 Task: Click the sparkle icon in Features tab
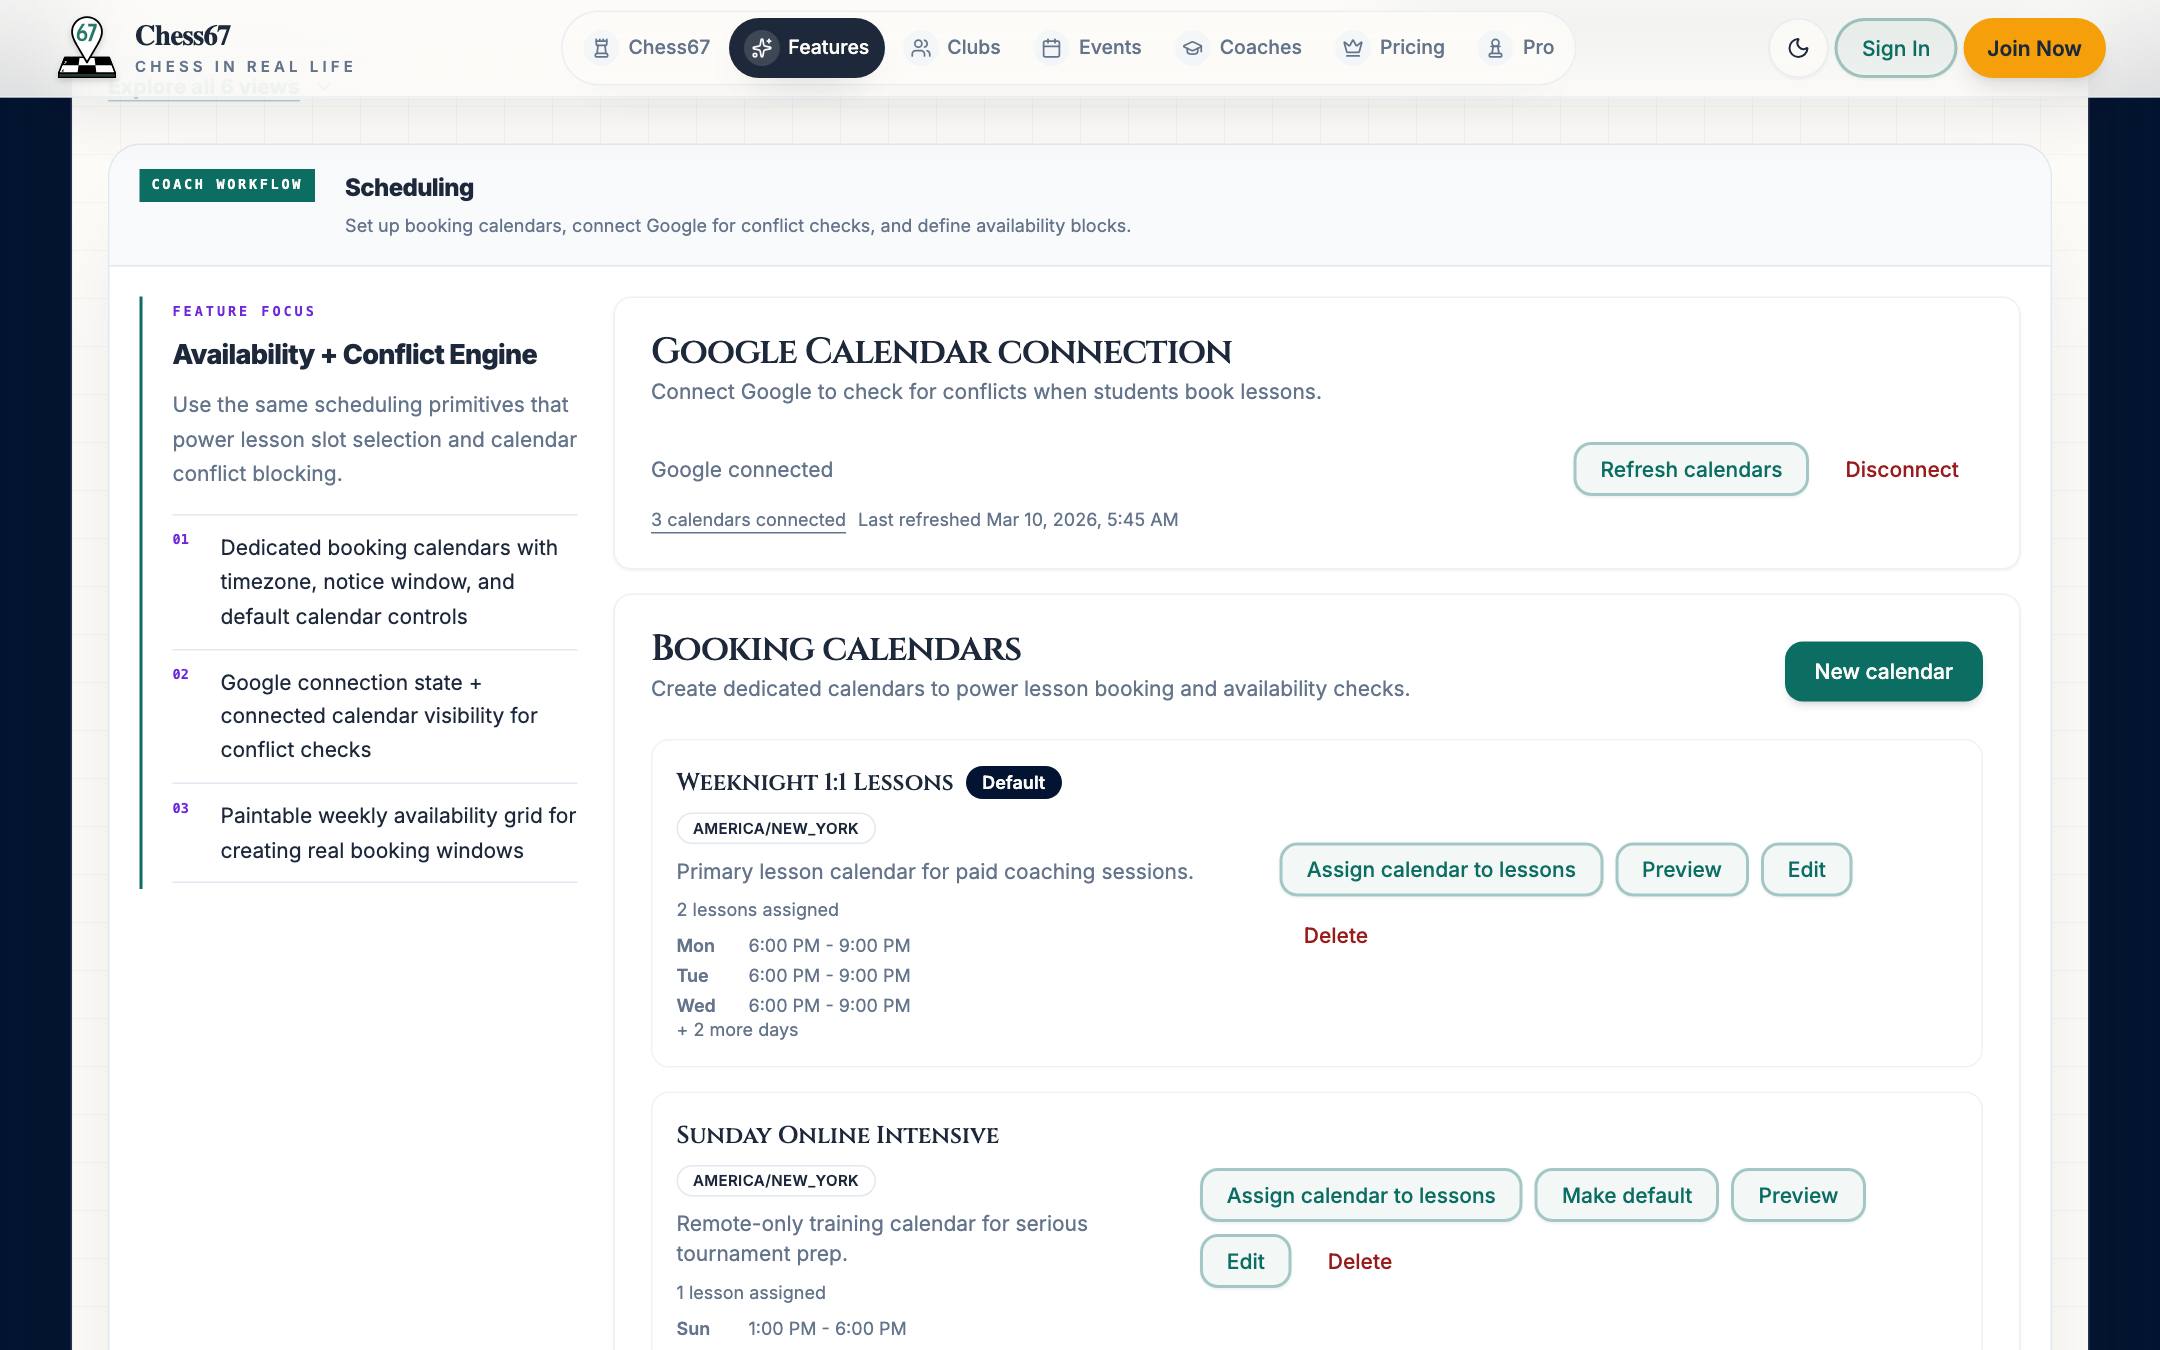[x=762, y=48]
